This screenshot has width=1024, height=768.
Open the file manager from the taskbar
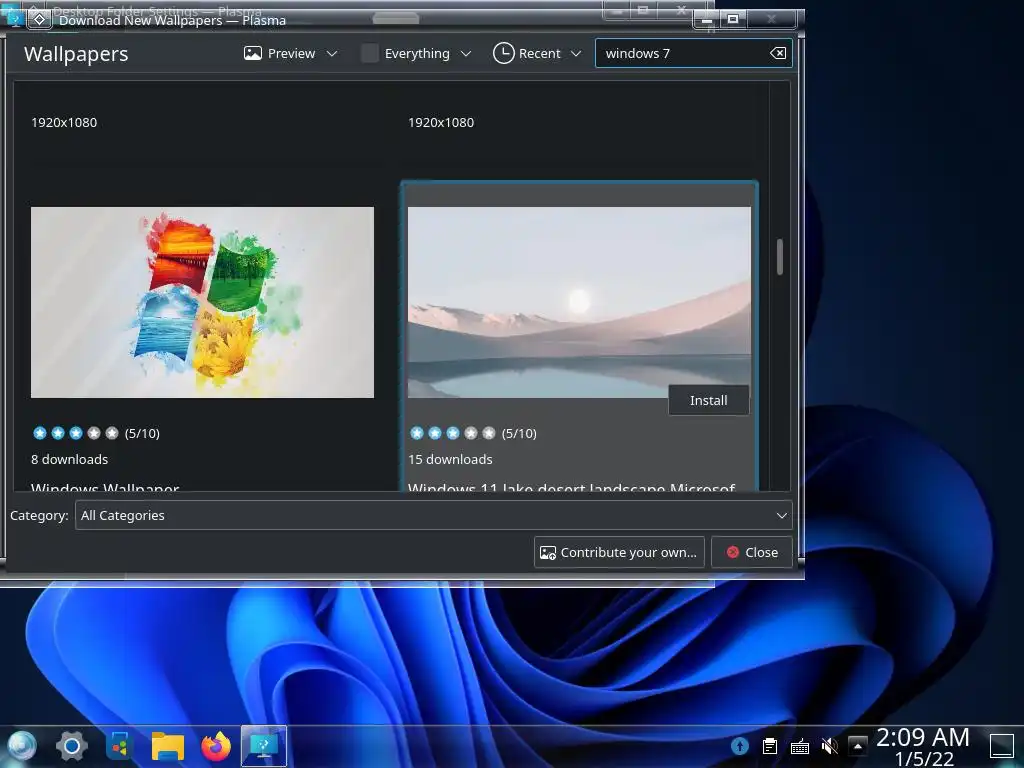(x=168, y=746)
